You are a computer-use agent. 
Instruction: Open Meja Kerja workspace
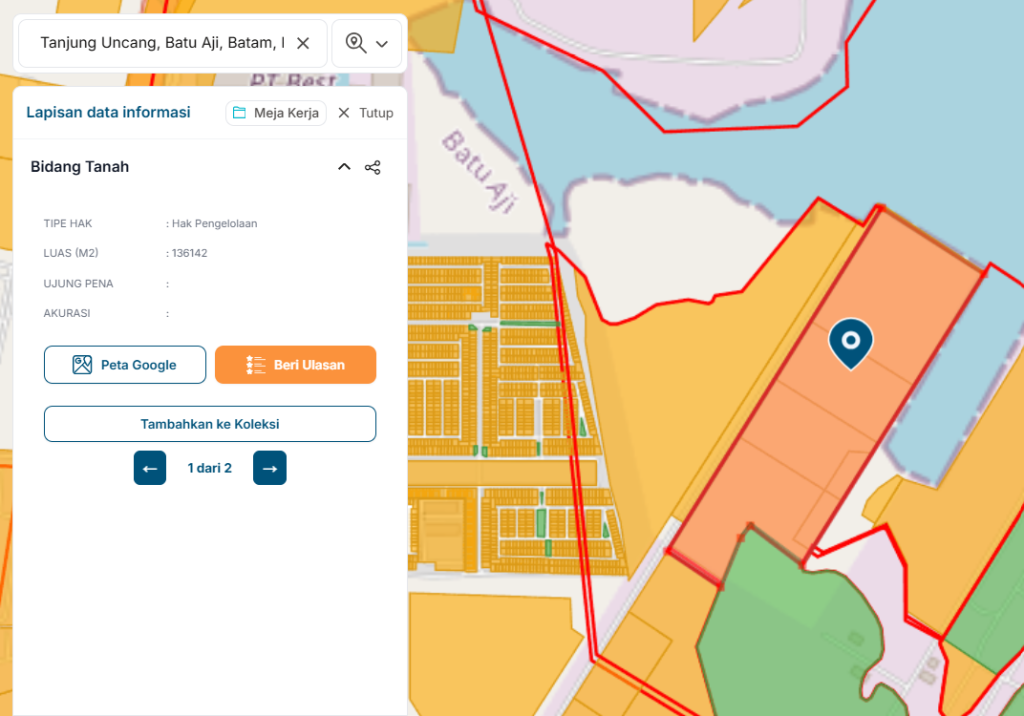[x=276, y=113]
